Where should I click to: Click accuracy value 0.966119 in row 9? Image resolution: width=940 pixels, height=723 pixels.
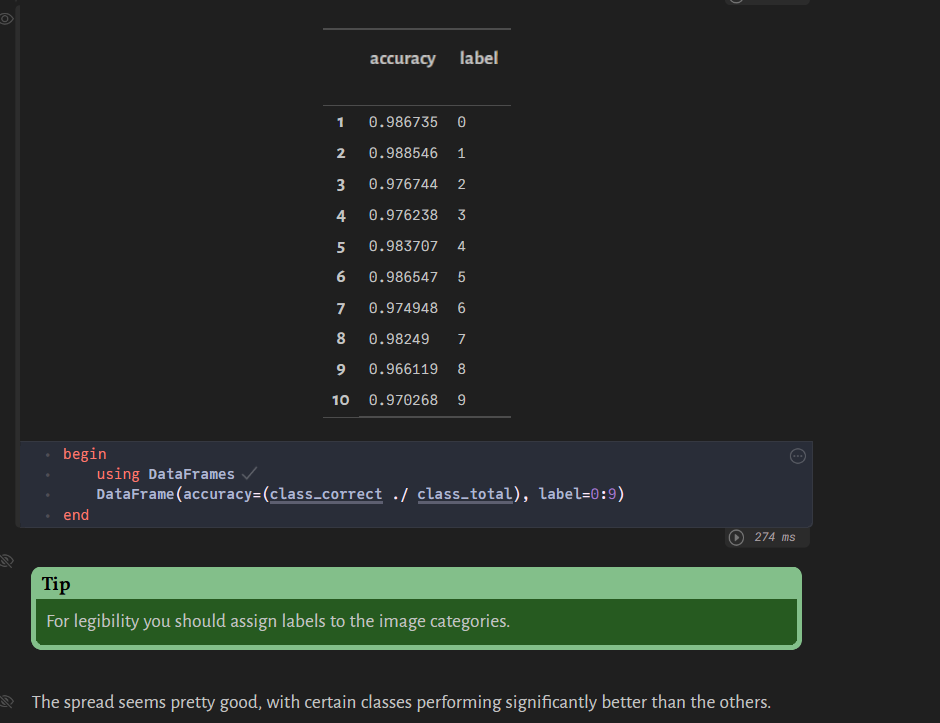coord(403,368)
